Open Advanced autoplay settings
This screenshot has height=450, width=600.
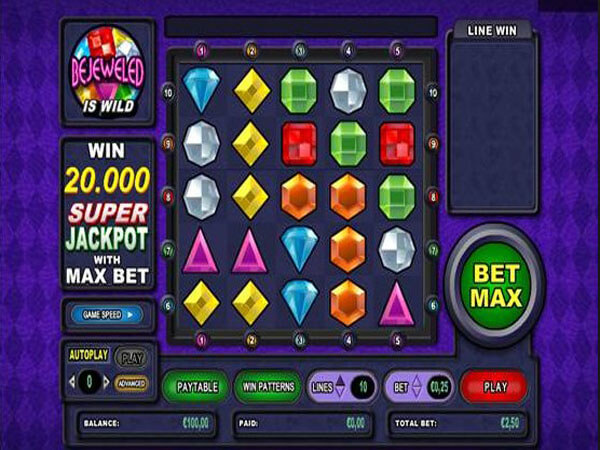131,383
